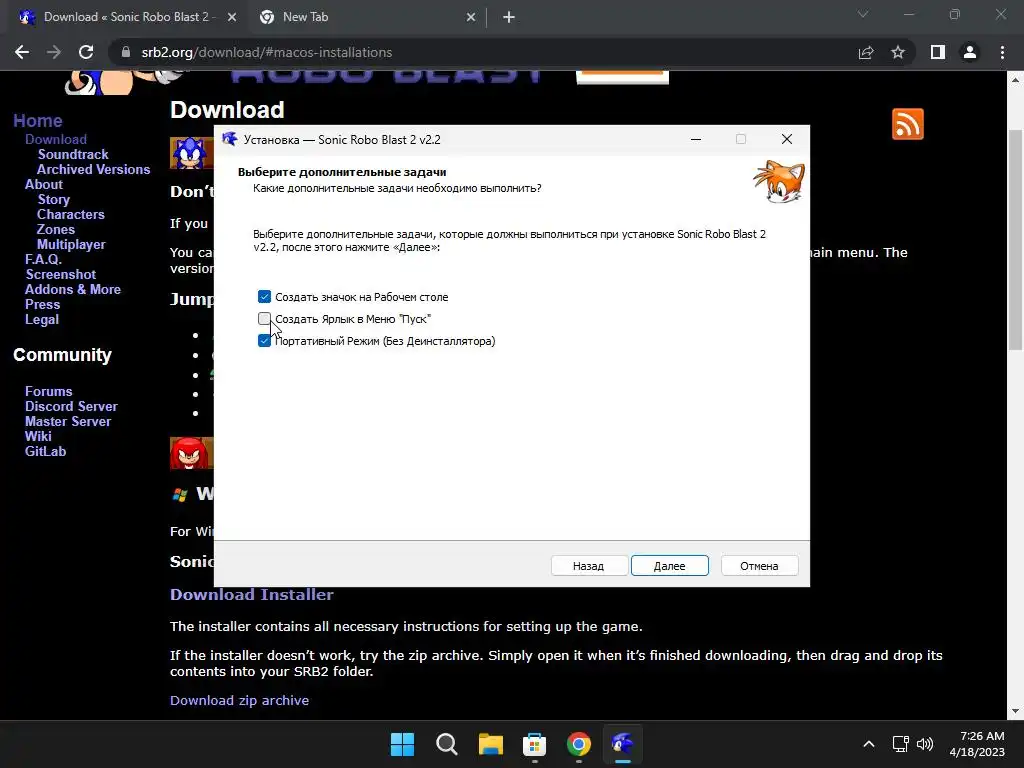Viewport: 1024px width, 768px height.
Task: Share this page via share icon
Action: click(866, 52)
